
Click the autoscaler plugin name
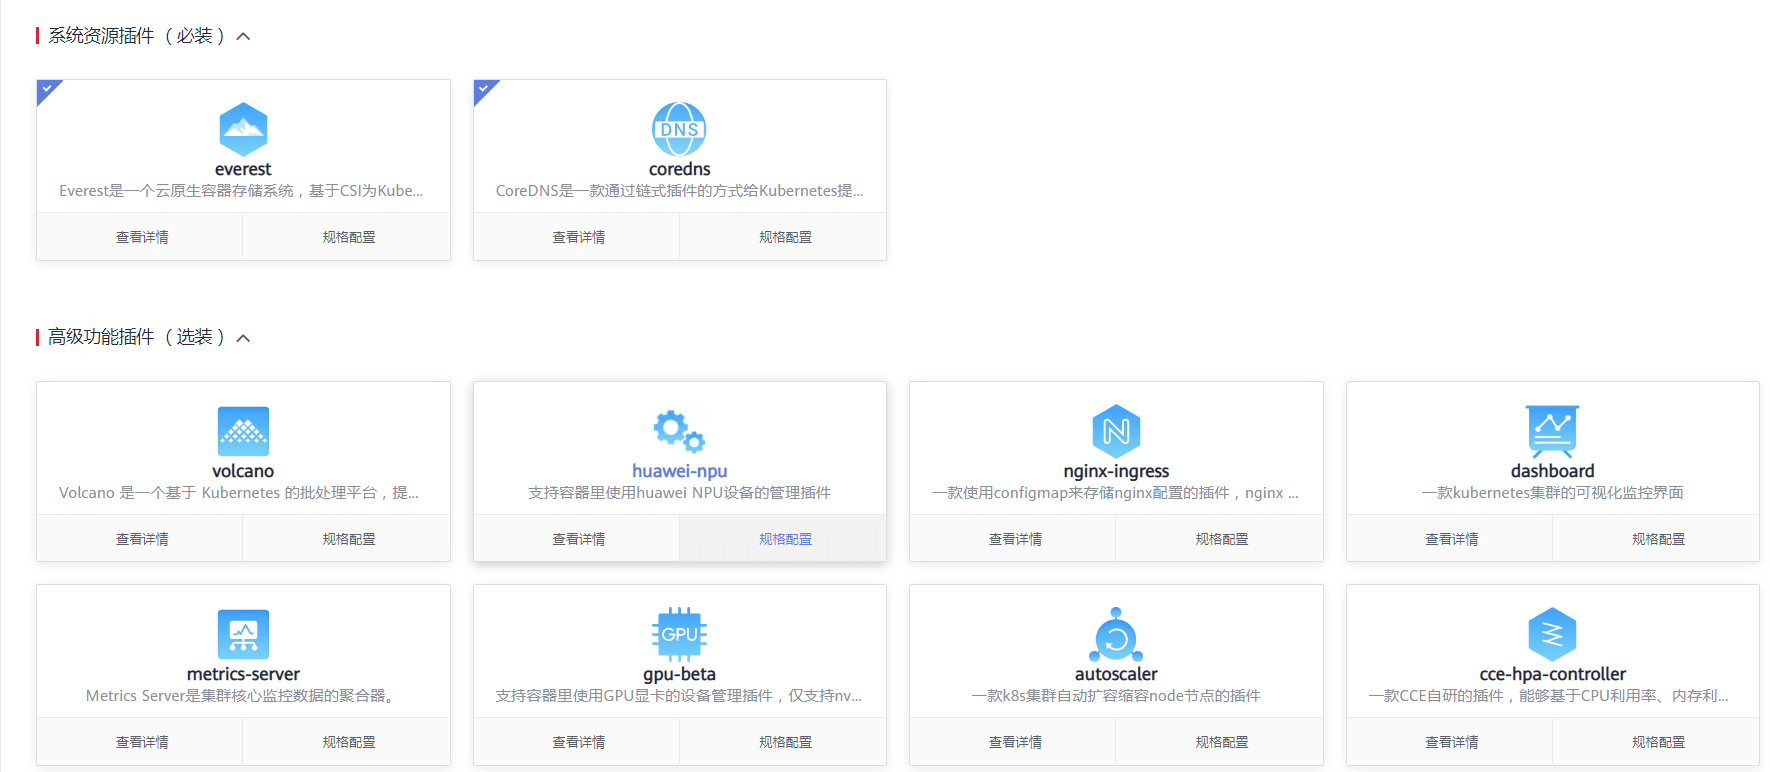1116,674
